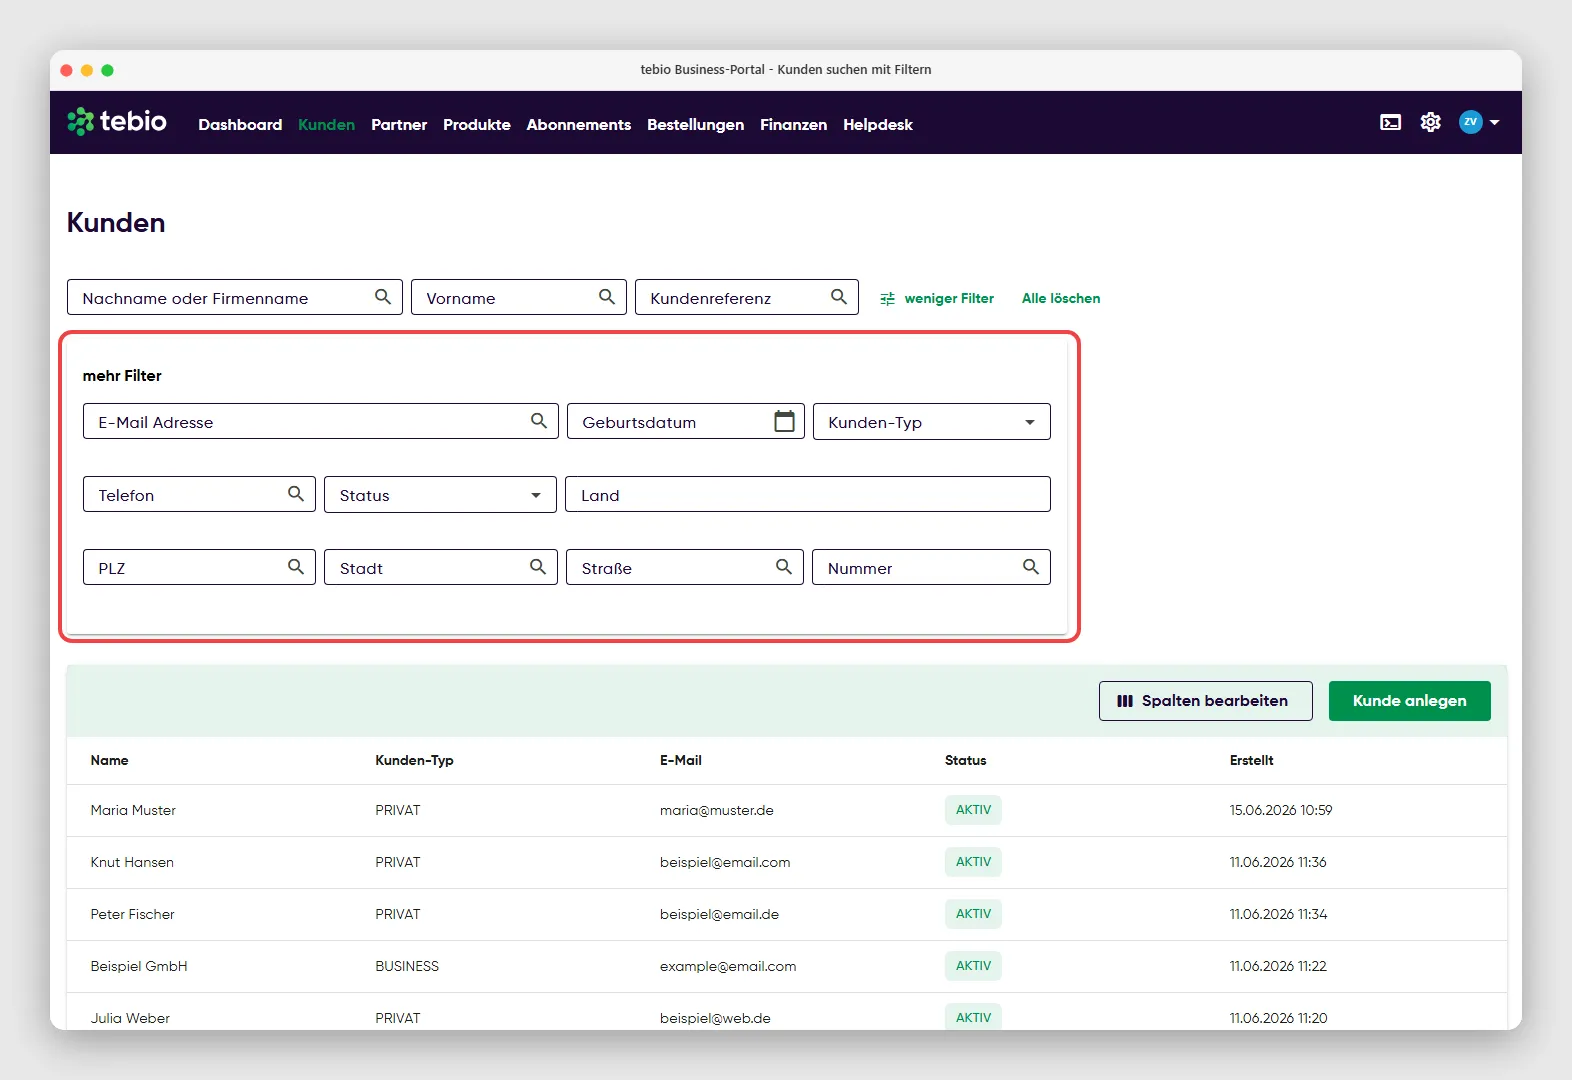This screenshot has height=1080, width=1572.
Task: Focus the Land input field
Action: click(808, 495)
